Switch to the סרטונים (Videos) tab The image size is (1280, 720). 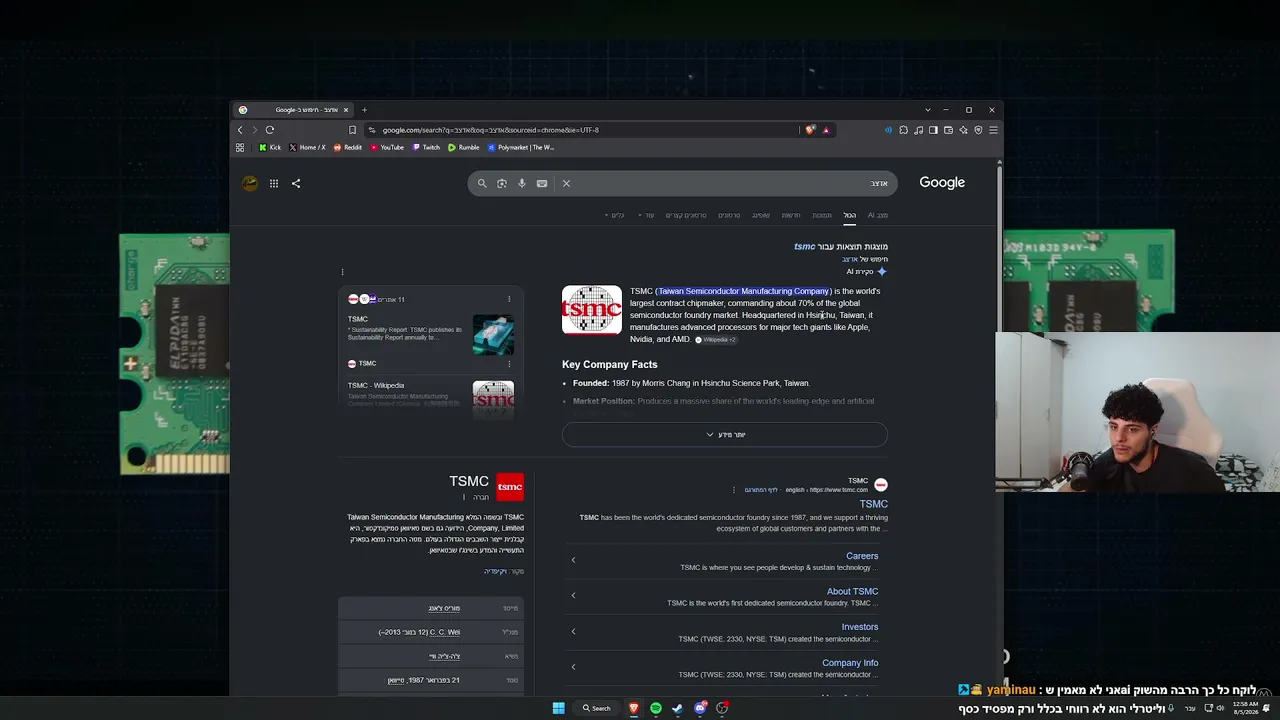(x=729, y=215)
